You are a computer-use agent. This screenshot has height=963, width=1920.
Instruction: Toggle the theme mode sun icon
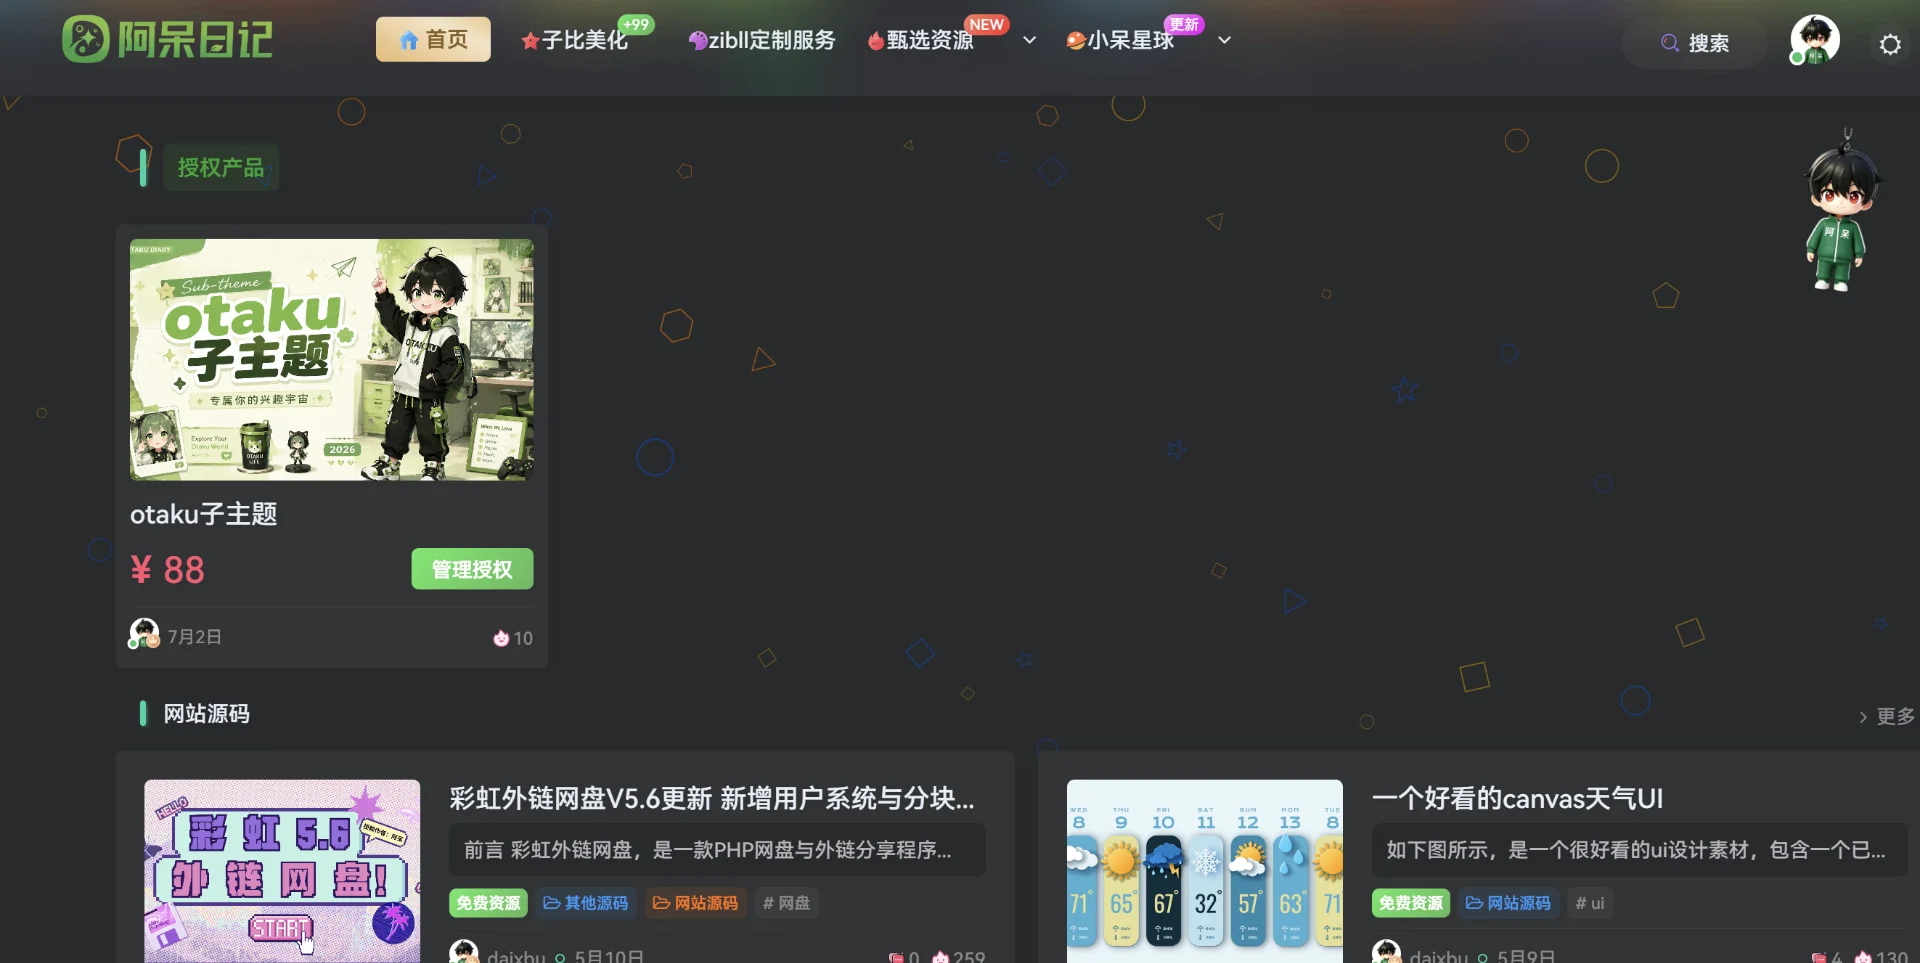coord(1890,44)
